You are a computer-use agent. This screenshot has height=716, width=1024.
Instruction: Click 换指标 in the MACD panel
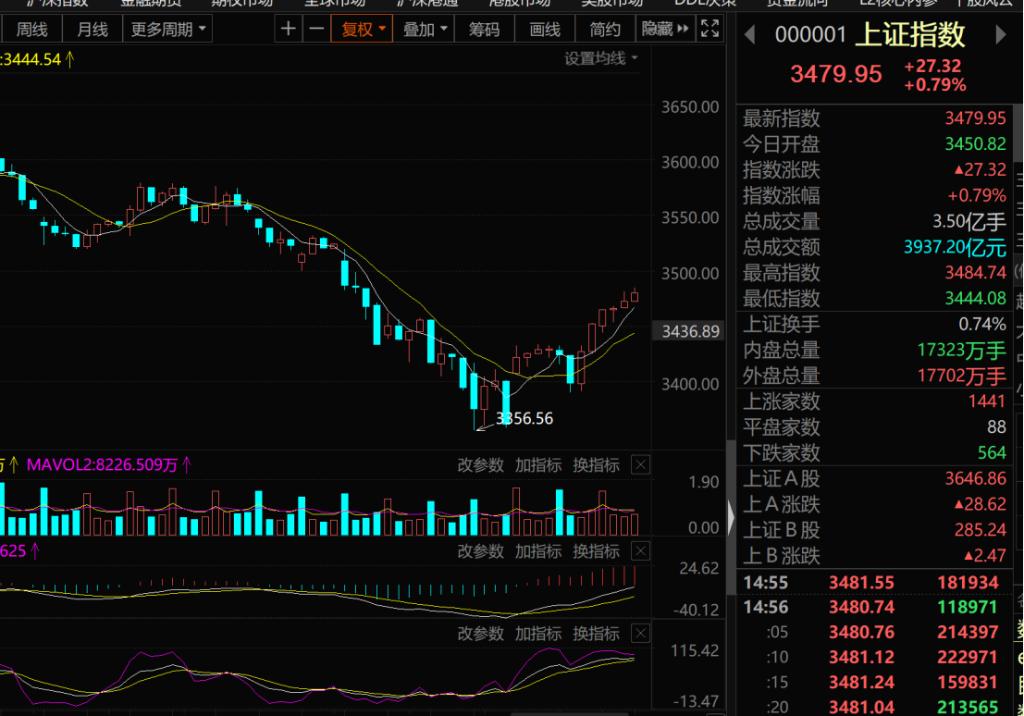click(x=596, y=551)
